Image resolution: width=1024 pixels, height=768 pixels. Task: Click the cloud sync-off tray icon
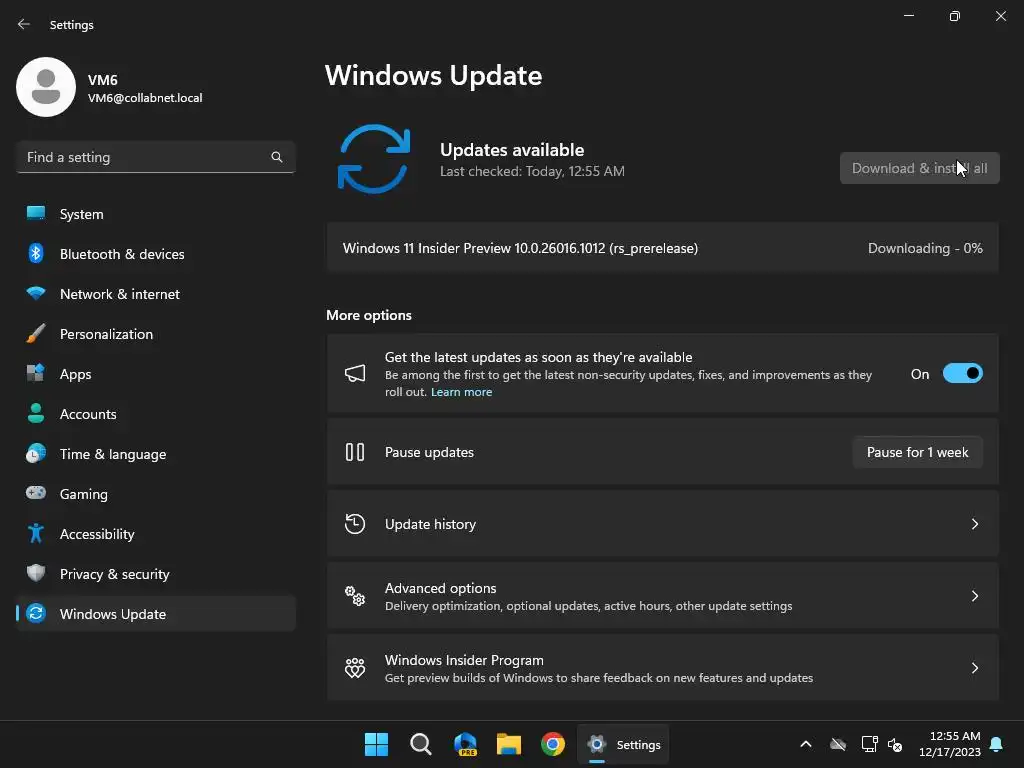click(x=838, y=744)
